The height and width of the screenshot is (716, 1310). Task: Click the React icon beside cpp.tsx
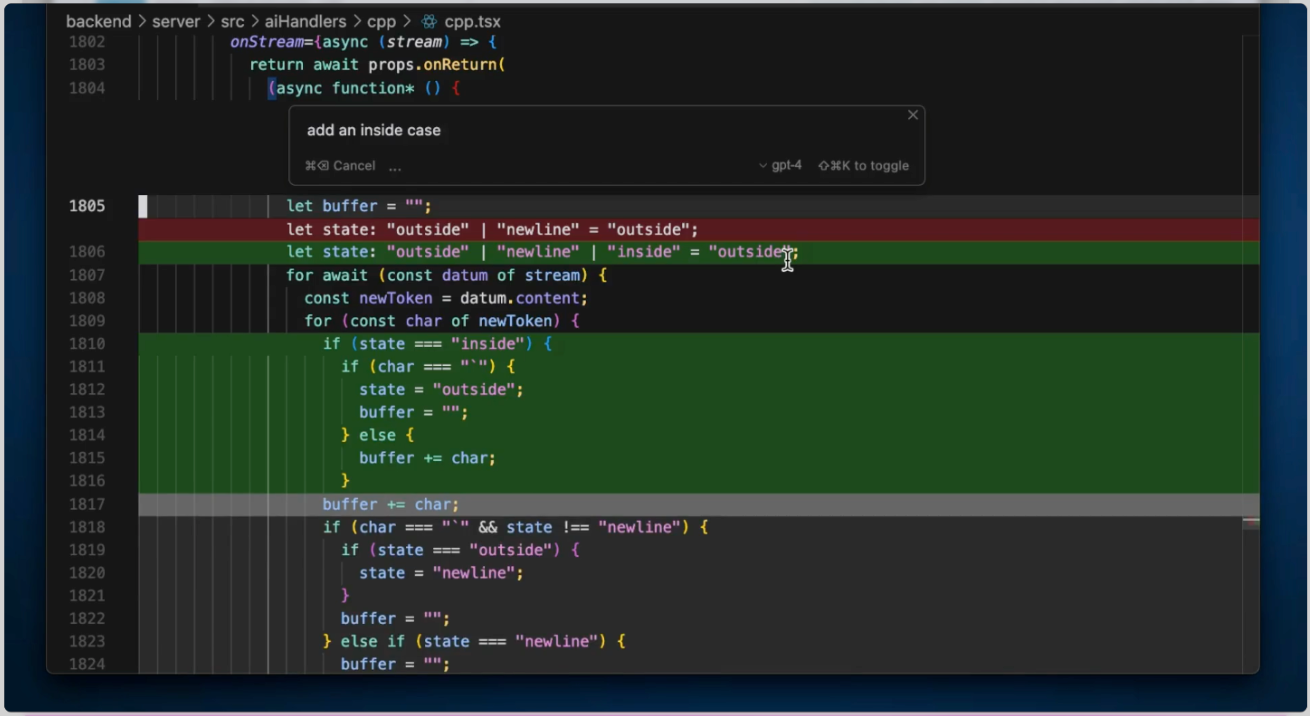point(429,21)
